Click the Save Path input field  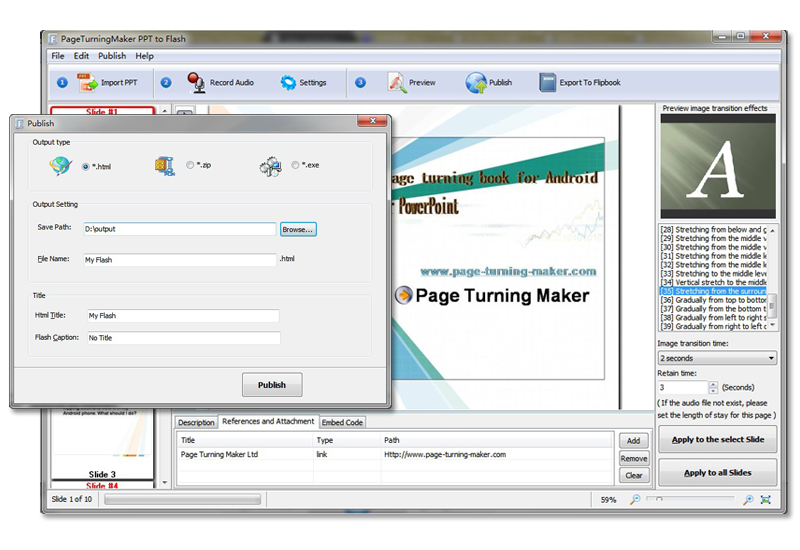click(x=180, y=229)
